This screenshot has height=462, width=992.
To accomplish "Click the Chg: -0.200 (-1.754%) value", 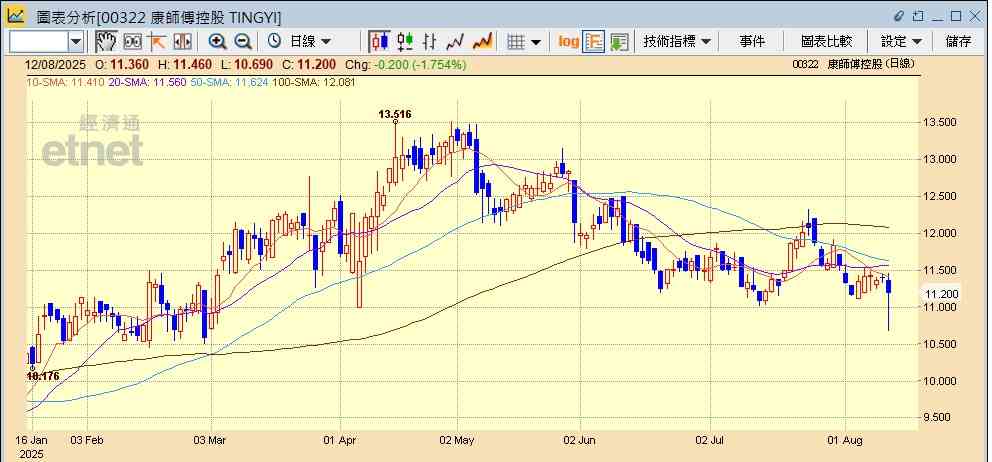I will (406, 65).
